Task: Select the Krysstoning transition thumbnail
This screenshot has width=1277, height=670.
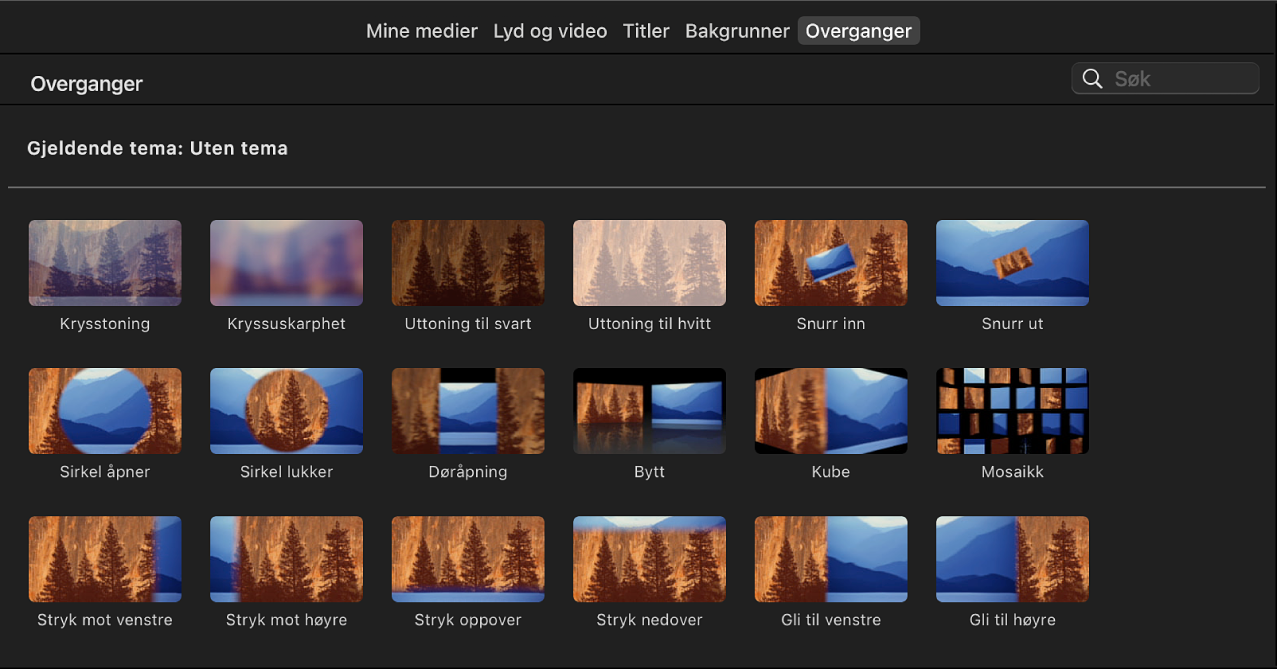Action: click(x=105, y=263)
